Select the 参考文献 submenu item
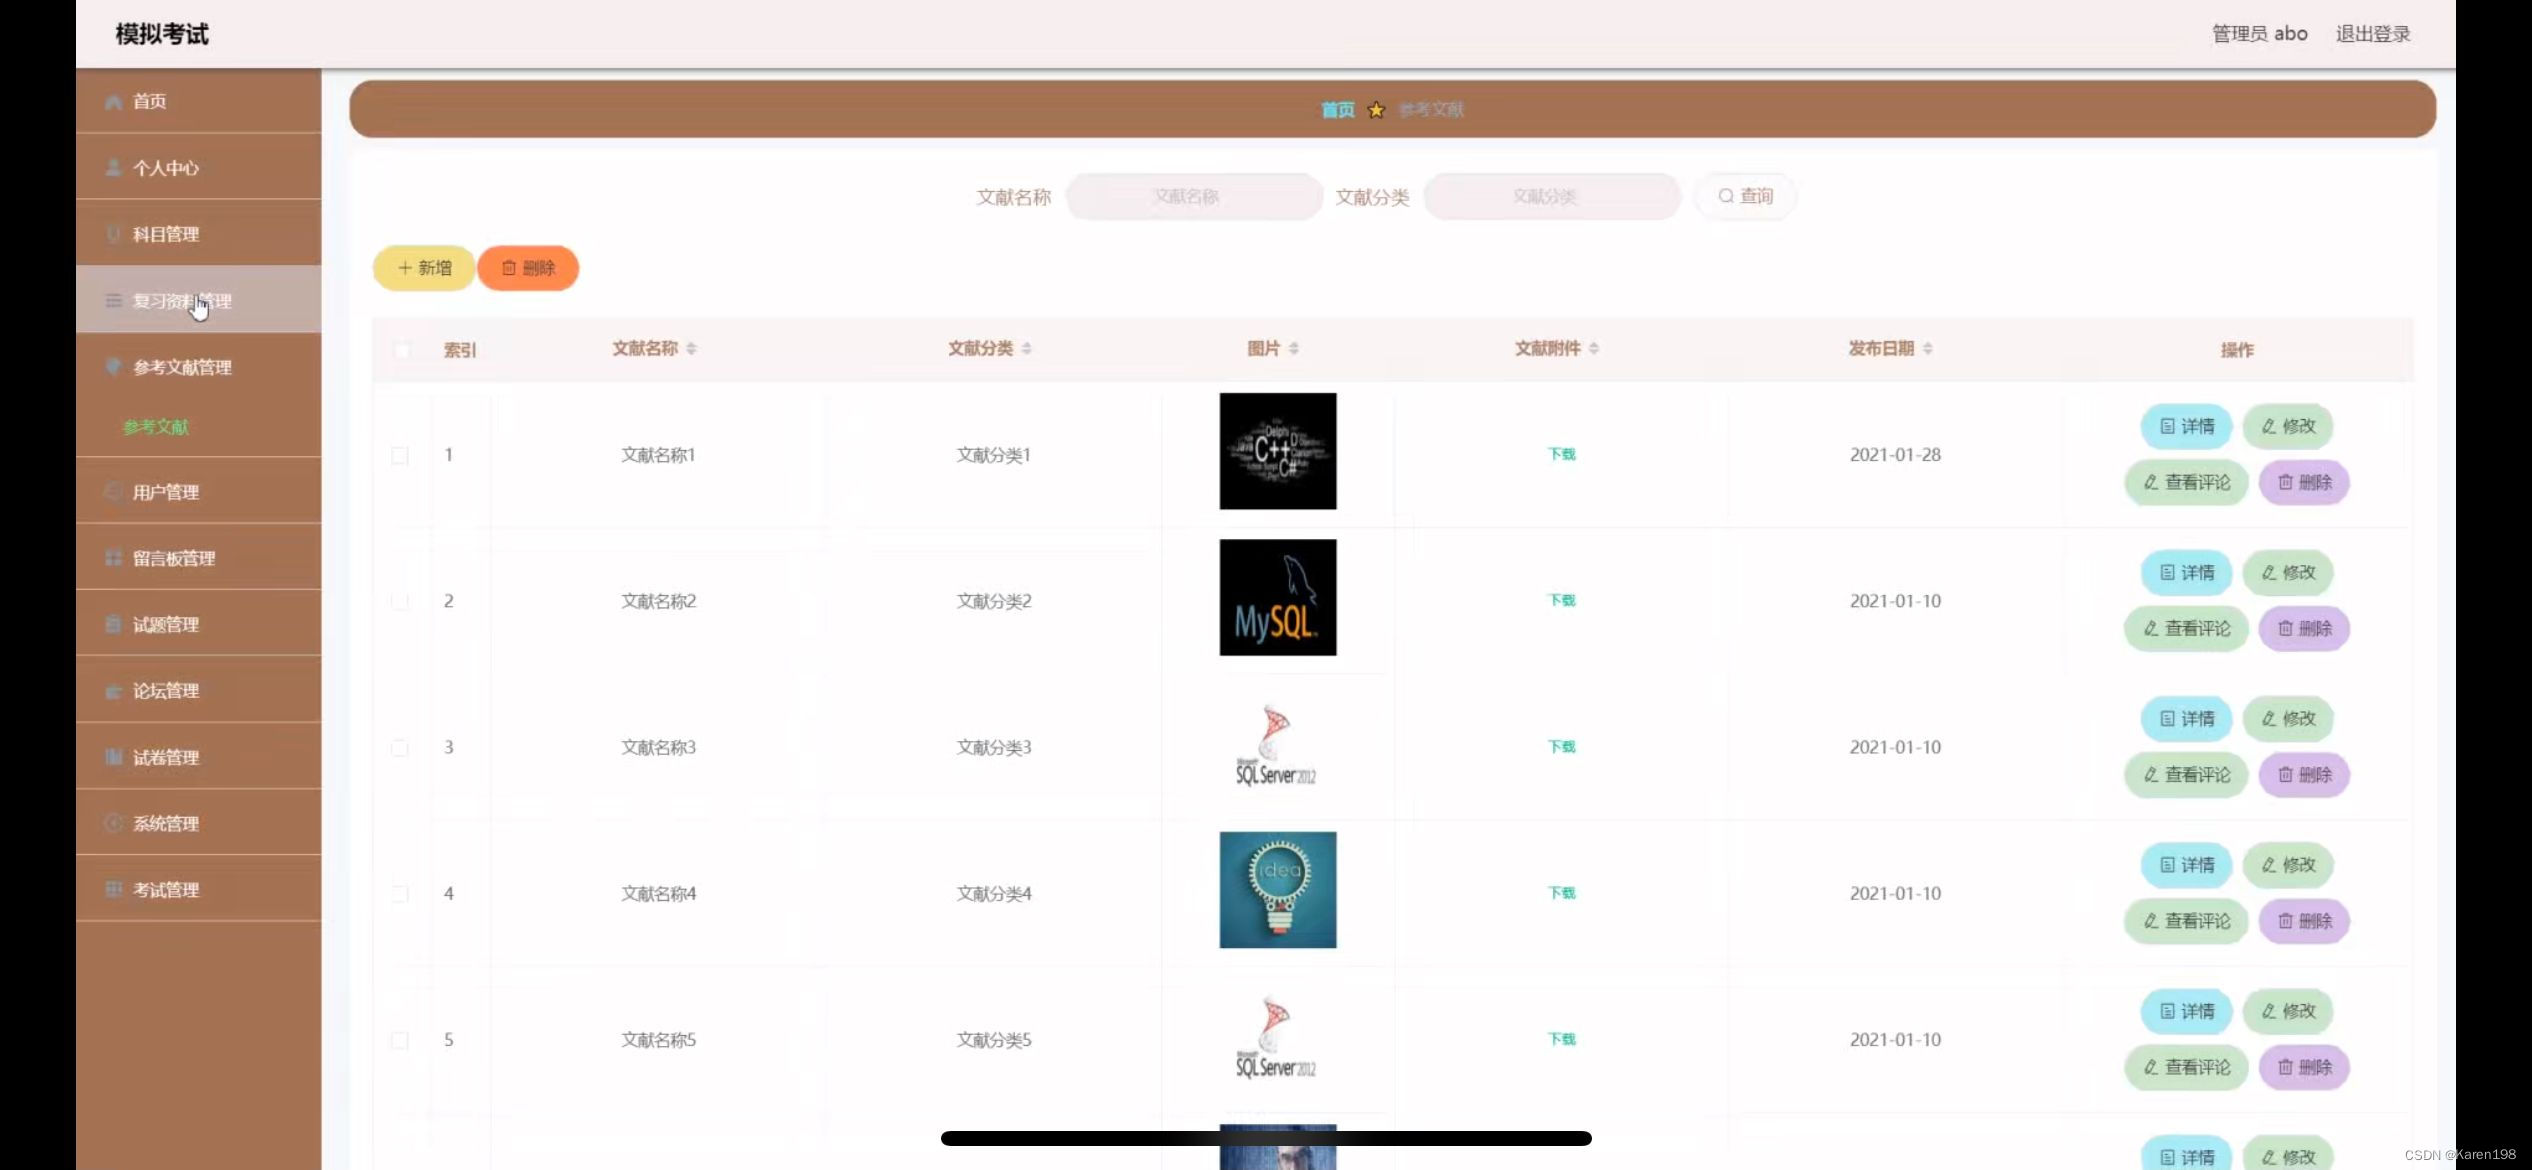This screenshot has height=1170, width=2532. [156, 427]
